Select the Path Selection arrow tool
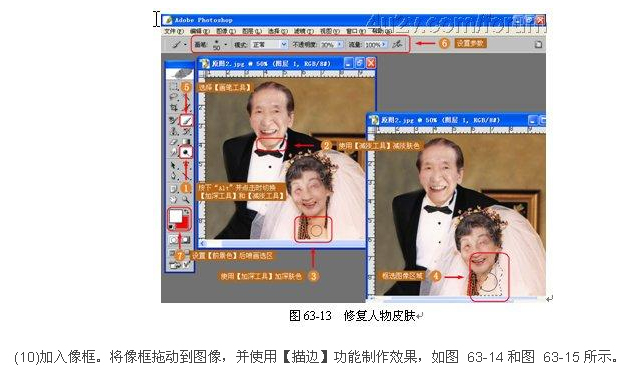Screen dimensions: 635x376 173,165
